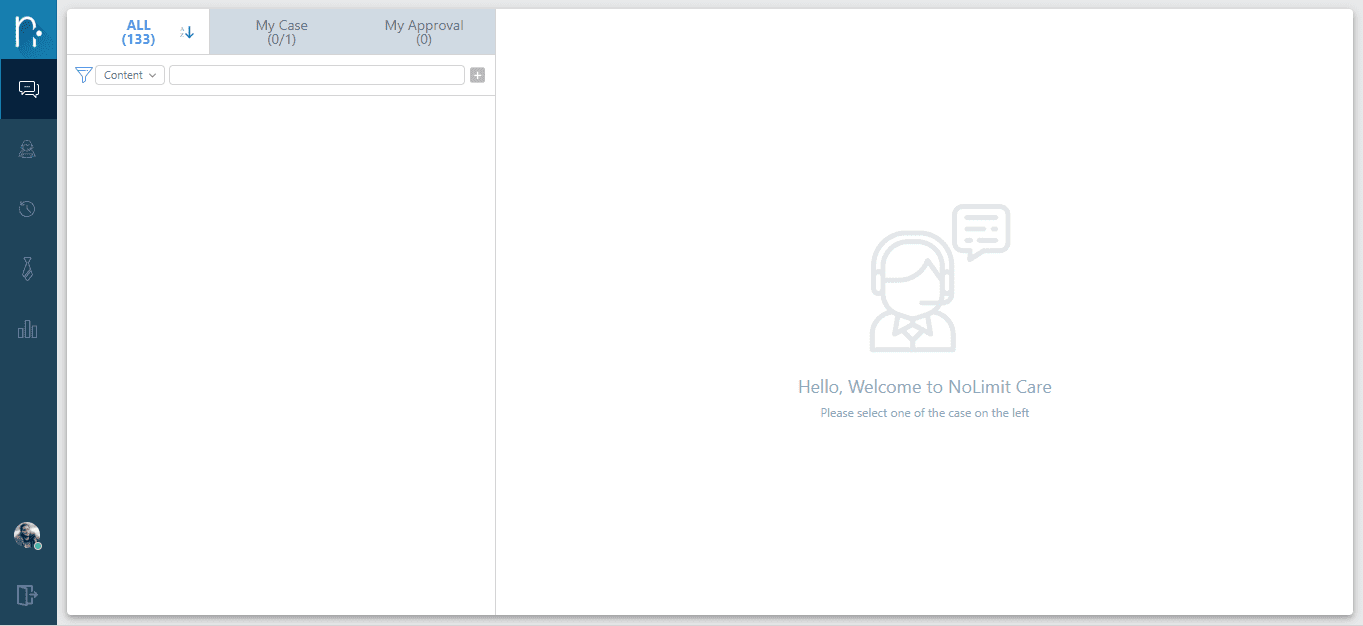Image resolution: width=1363 pixels, height=626 pixels.
Task: Open the bar chart reports icon
Action: [28, 328]
